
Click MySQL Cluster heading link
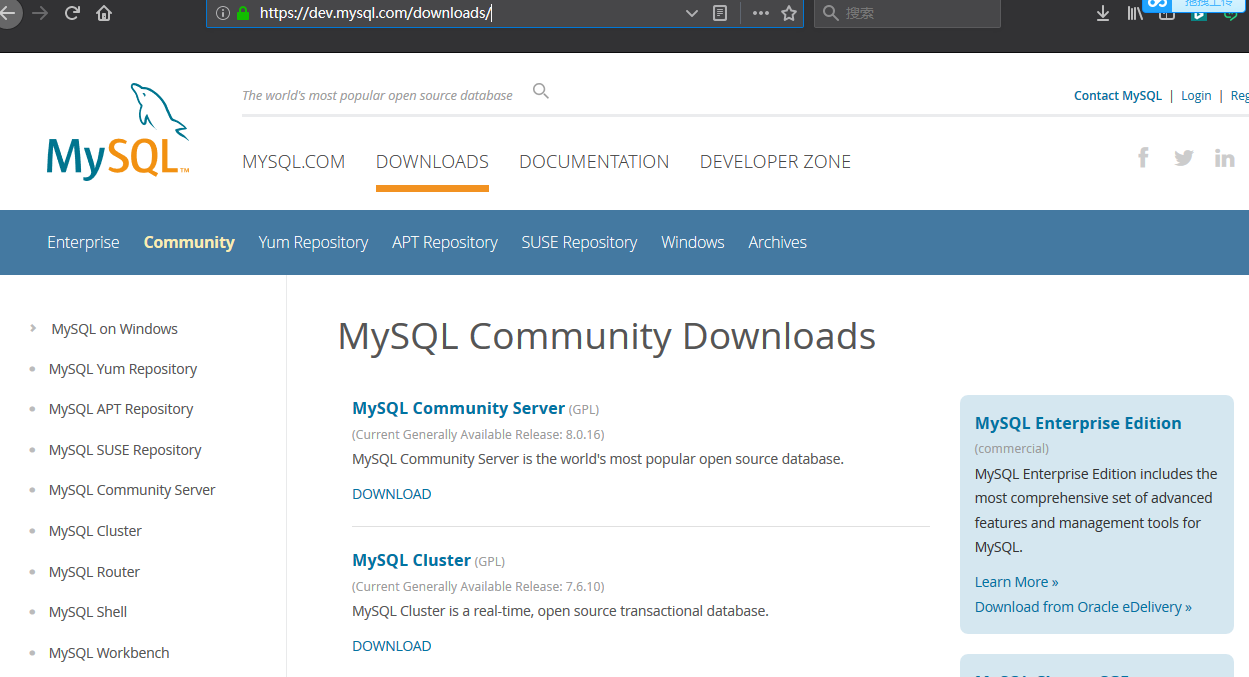point(412,560)
